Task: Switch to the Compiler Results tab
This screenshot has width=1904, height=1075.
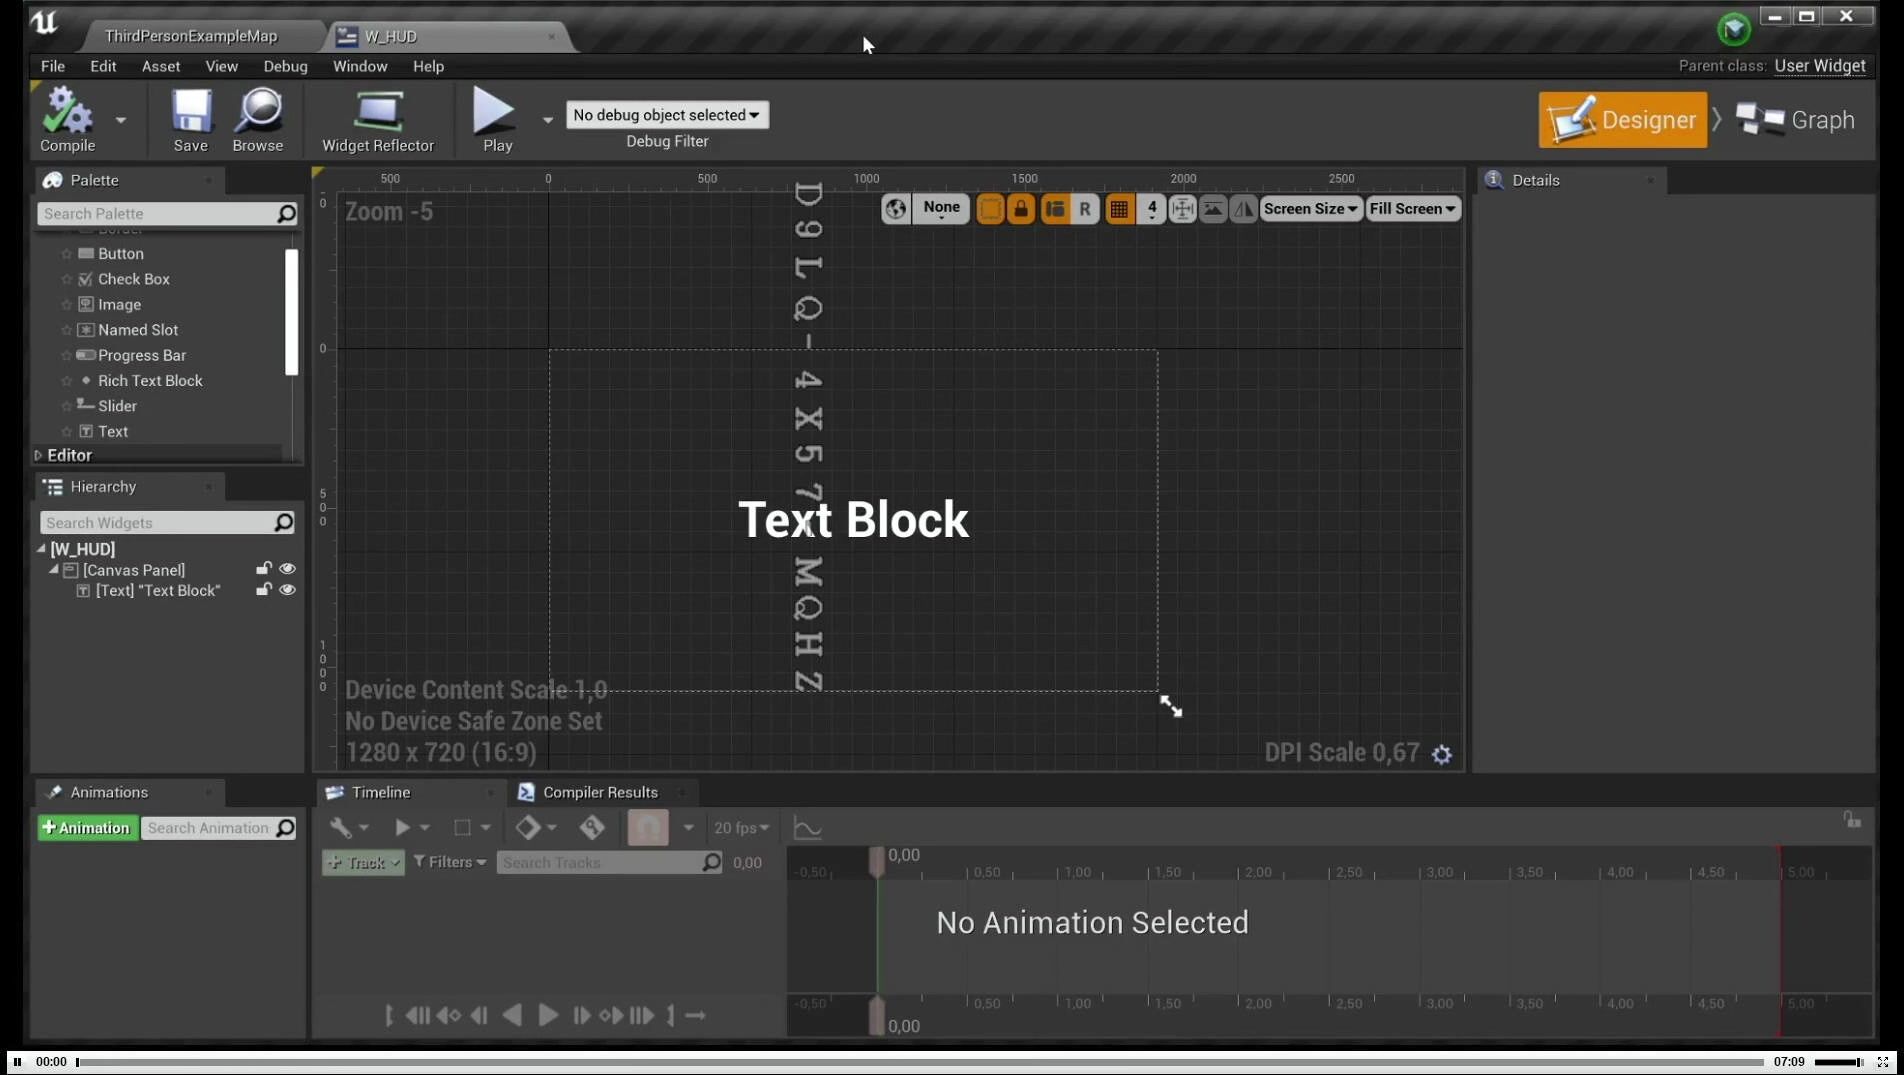Action: tap(600, 792)
